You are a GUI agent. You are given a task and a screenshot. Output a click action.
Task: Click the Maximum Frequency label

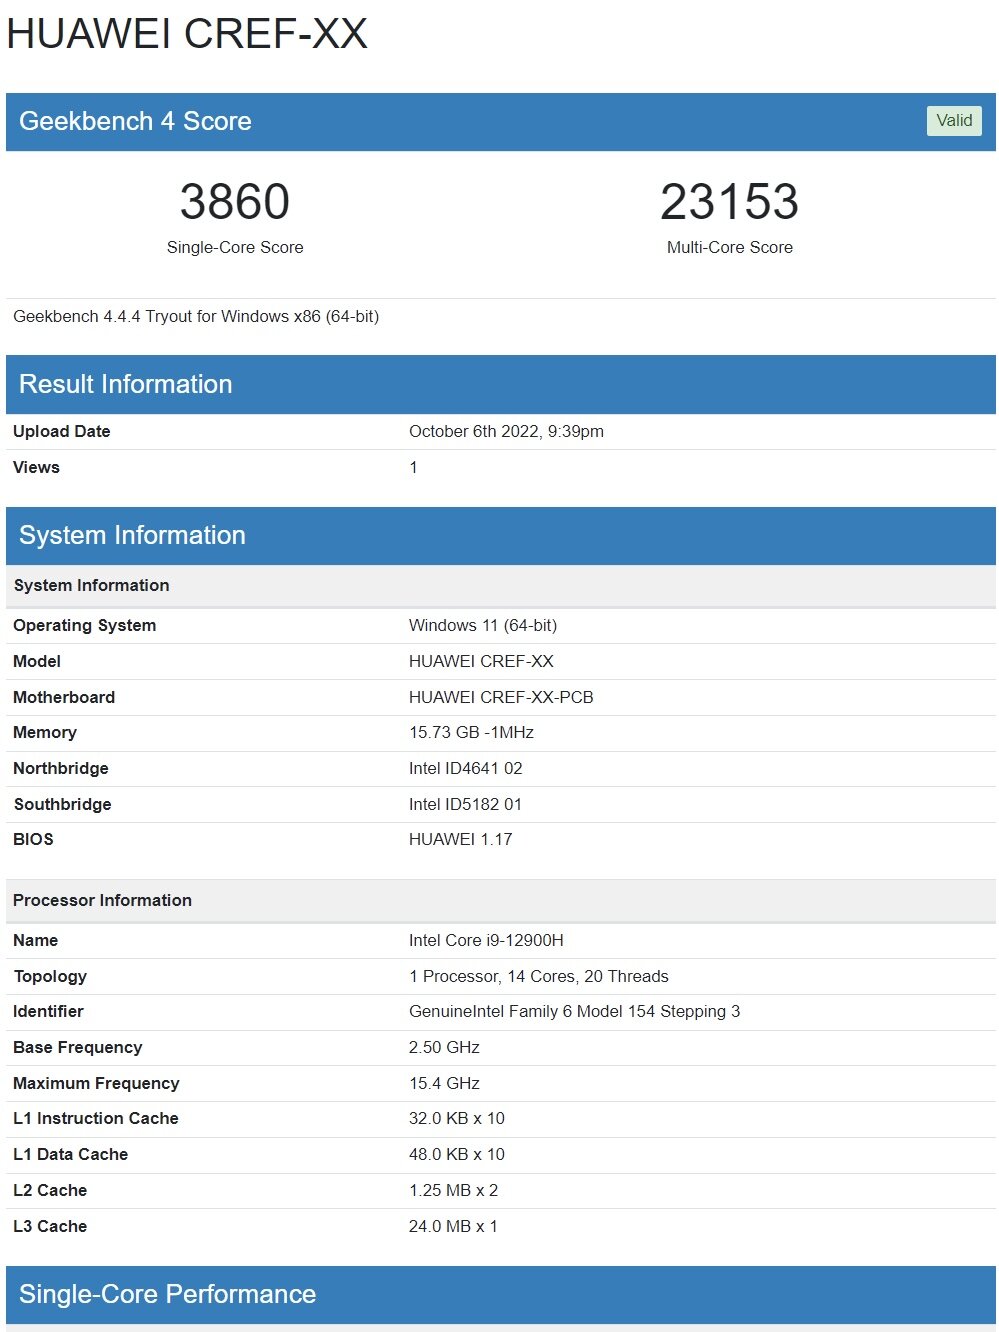coord(96,1083)
